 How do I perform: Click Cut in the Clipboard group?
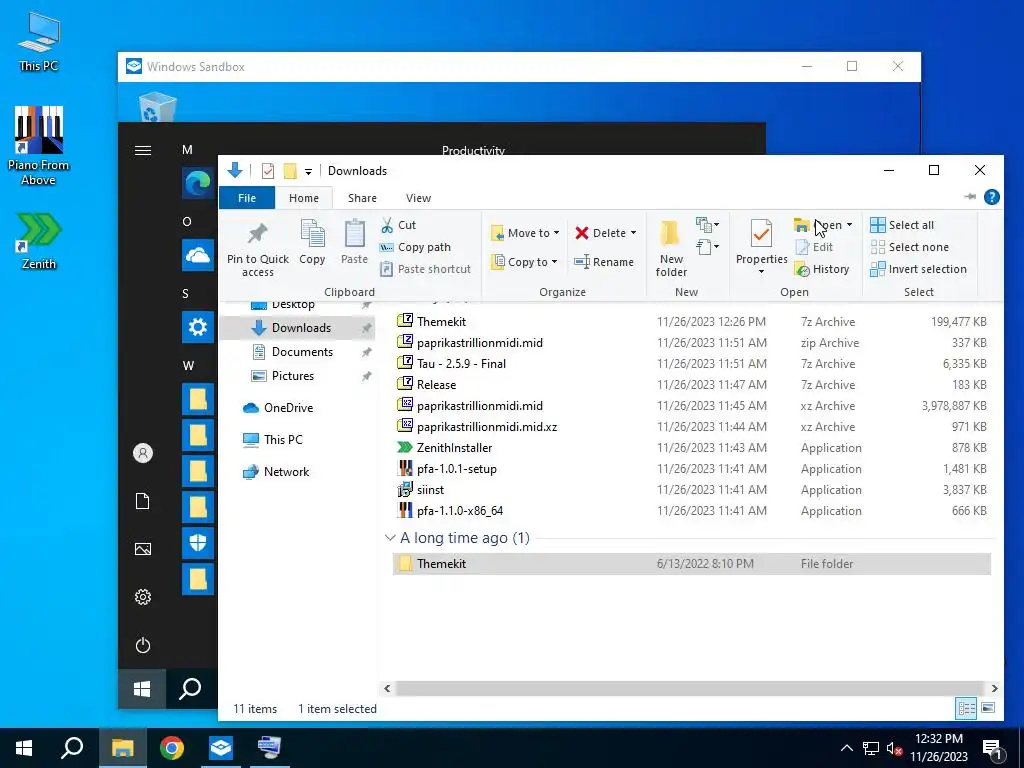pos(398,225)
